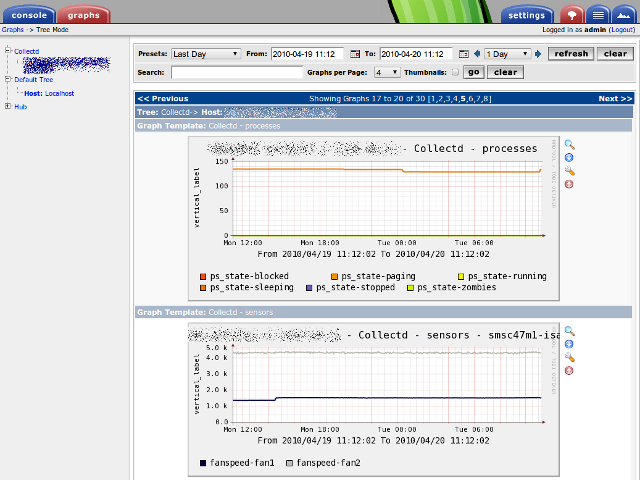Click fanspeed-fan2 legend swatch

(x=289, y=463)
